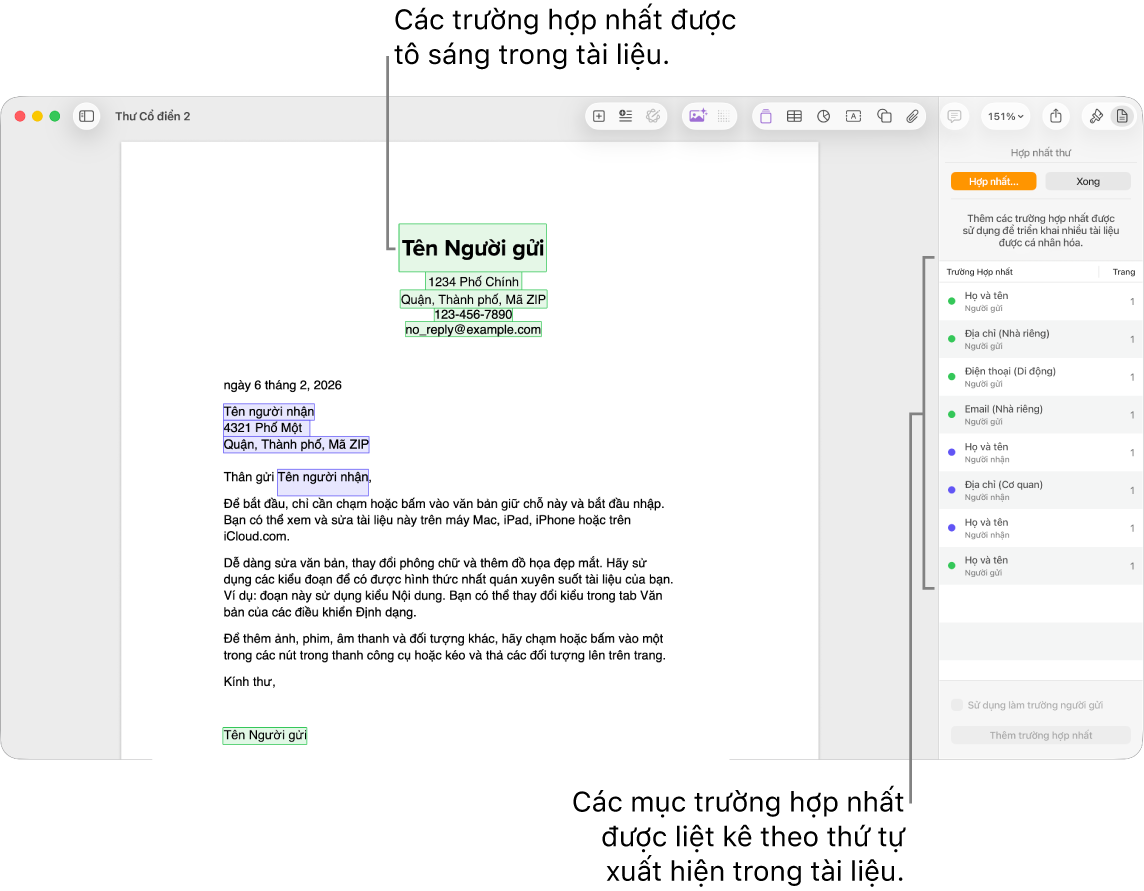Screen dimensions: 1144x891
Task: Select the Email (Nhà riêng) merge field row
Action: tap(1041, 415)
